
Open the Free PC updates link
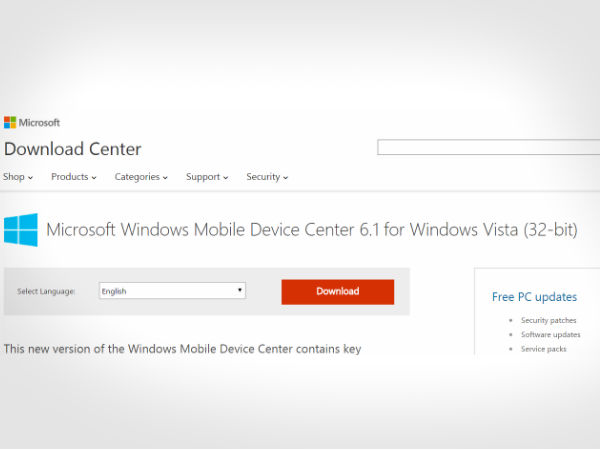534,297
